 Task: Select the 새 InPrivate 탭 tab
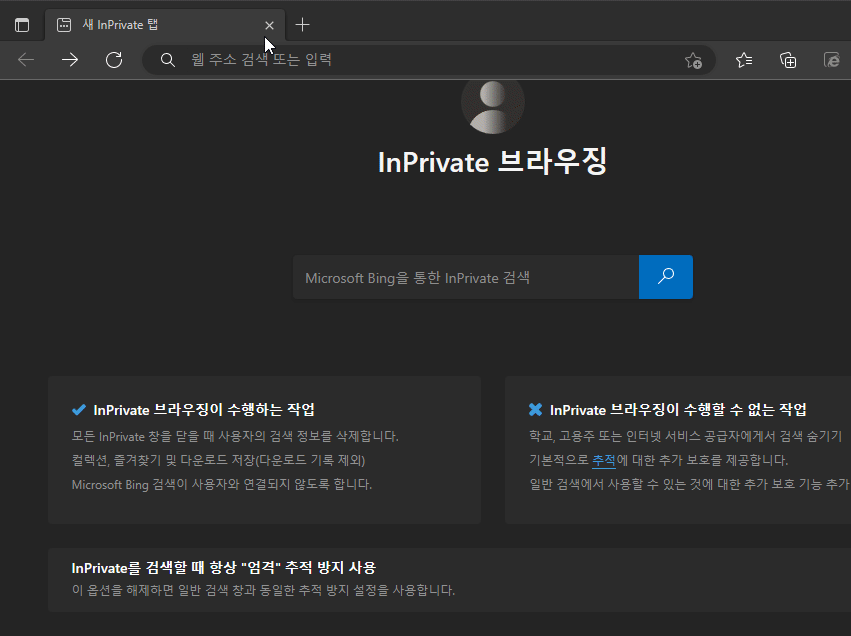point(164,25)
